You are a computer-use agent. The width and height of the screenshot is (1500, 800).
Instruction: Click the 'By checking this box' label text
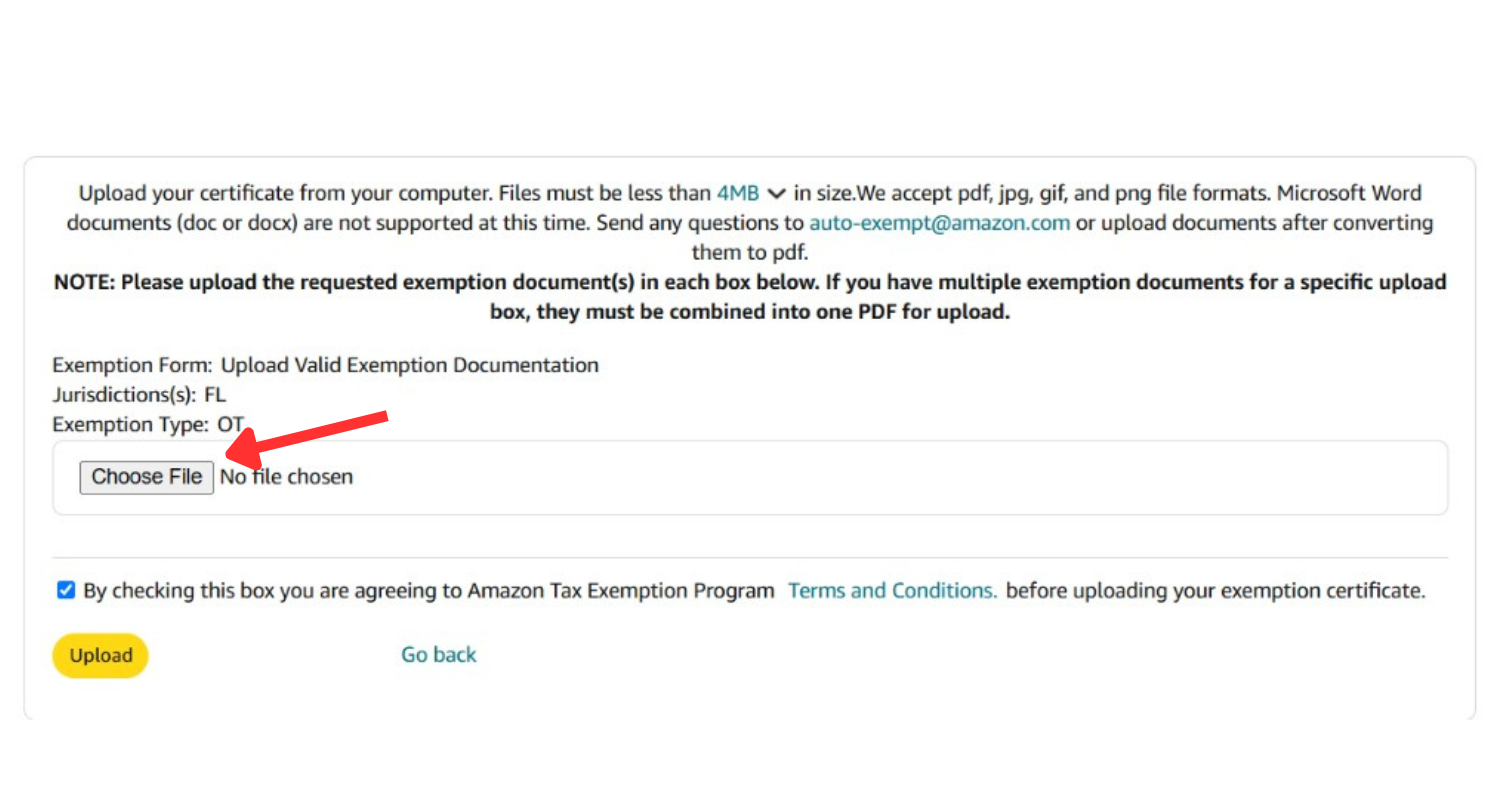tap(428, 591)
